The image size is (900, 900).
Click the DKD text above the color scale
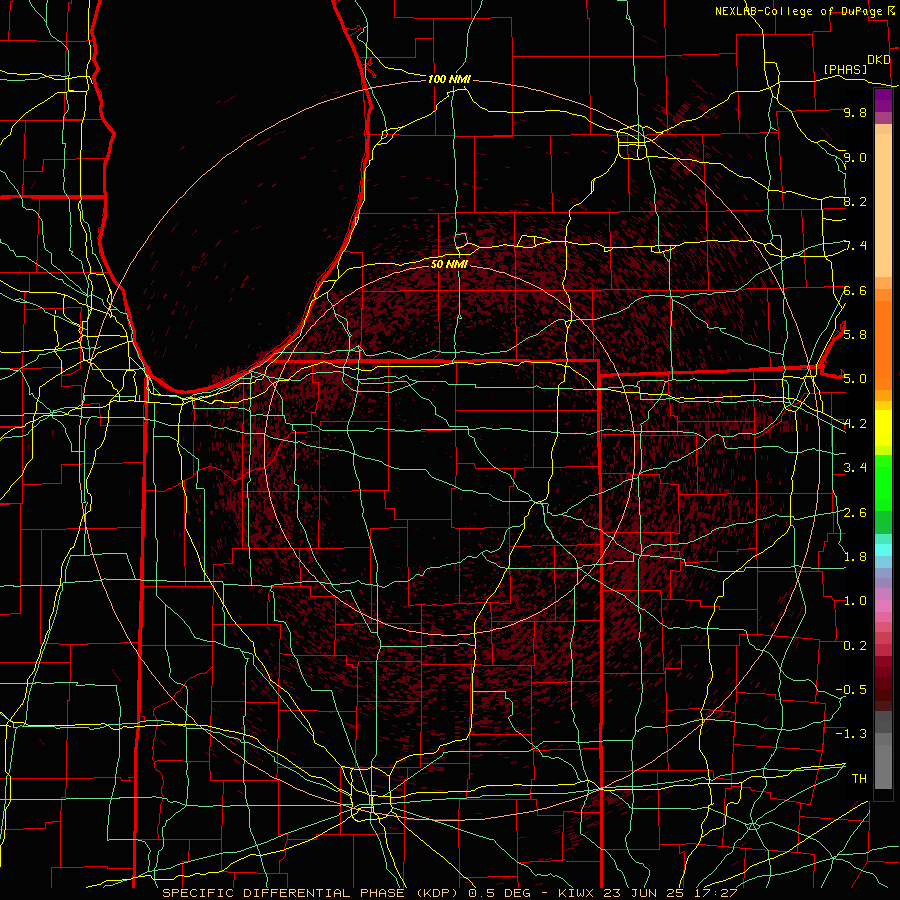pyautogui.click(x=879, y=60)
